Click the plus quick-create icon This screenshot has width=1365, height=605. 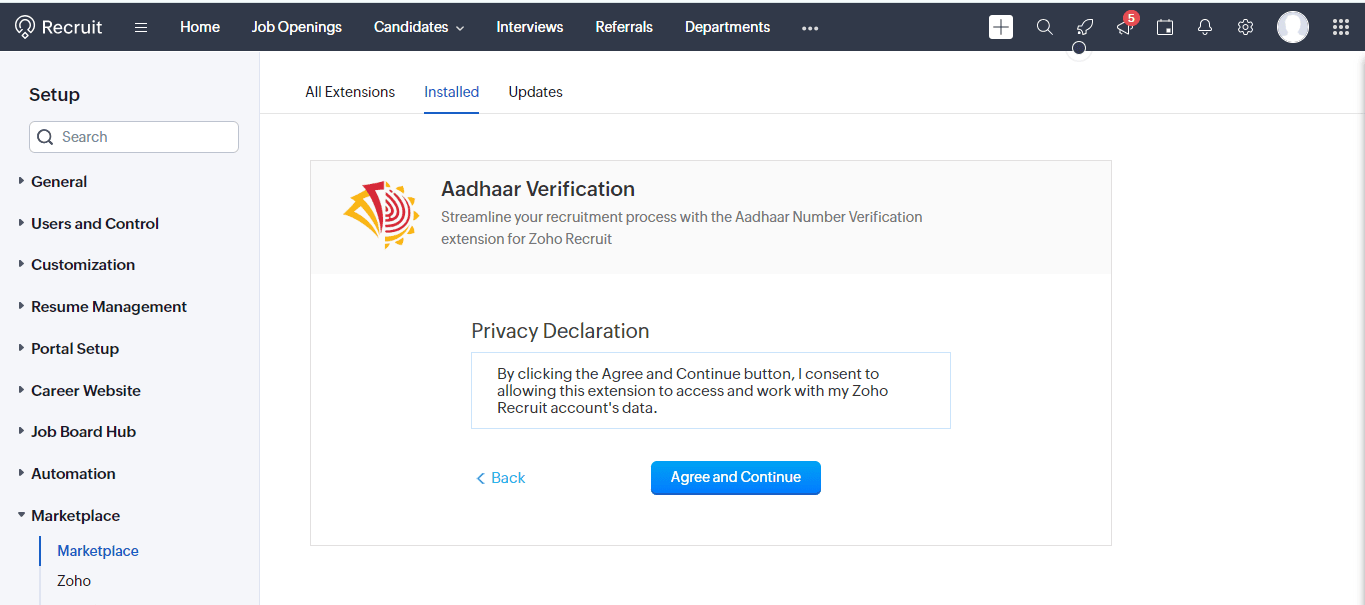1000,27
